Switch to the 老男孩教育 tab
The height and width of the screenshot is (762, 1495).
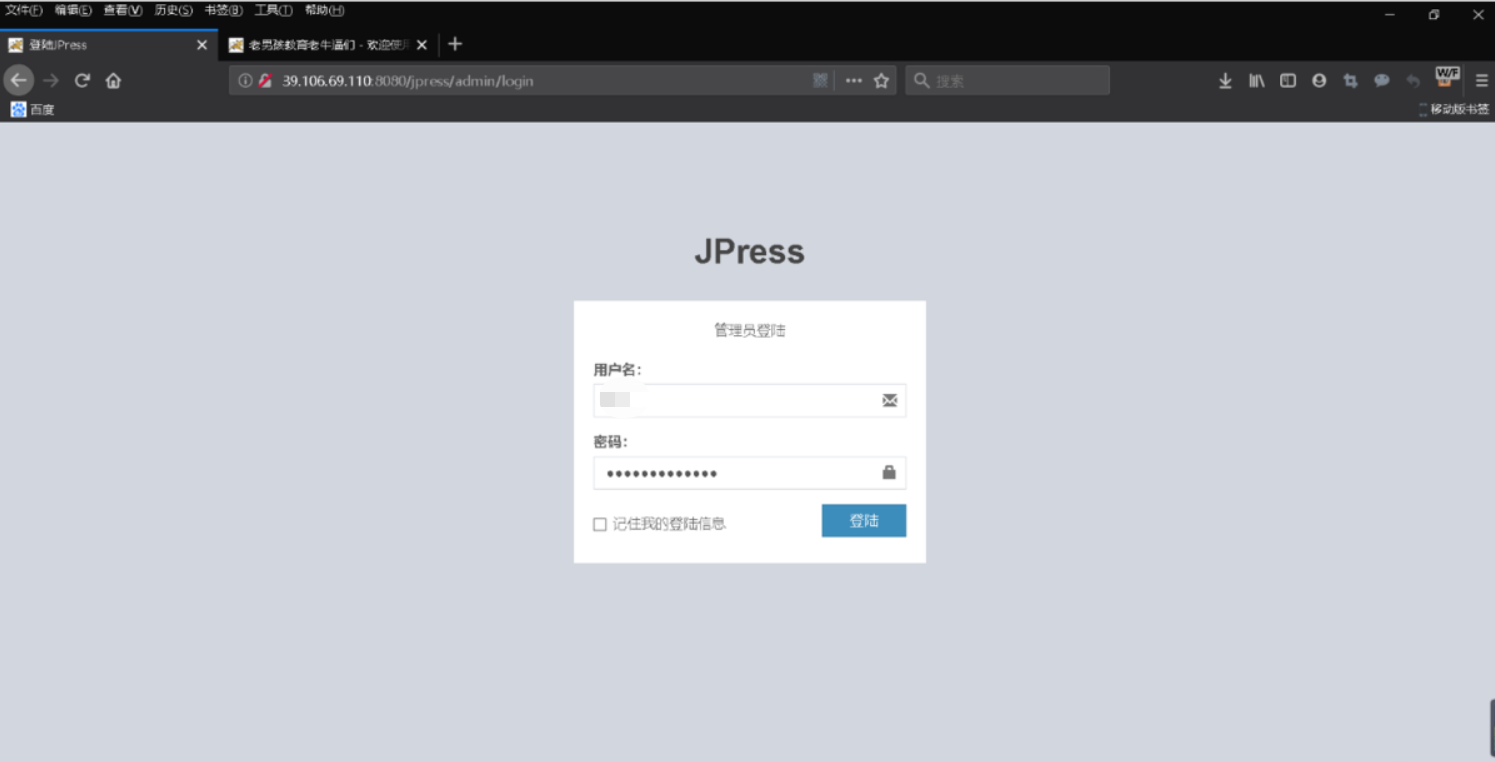tap(328, 45)
